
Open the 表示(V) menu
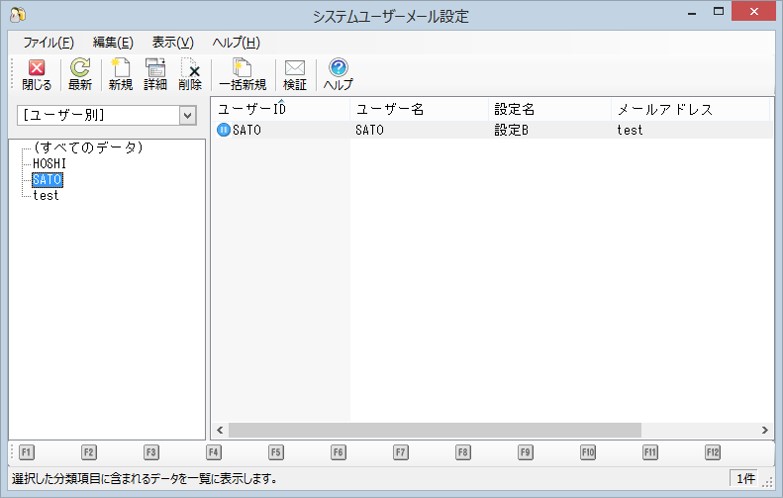(x=172, y=42)
